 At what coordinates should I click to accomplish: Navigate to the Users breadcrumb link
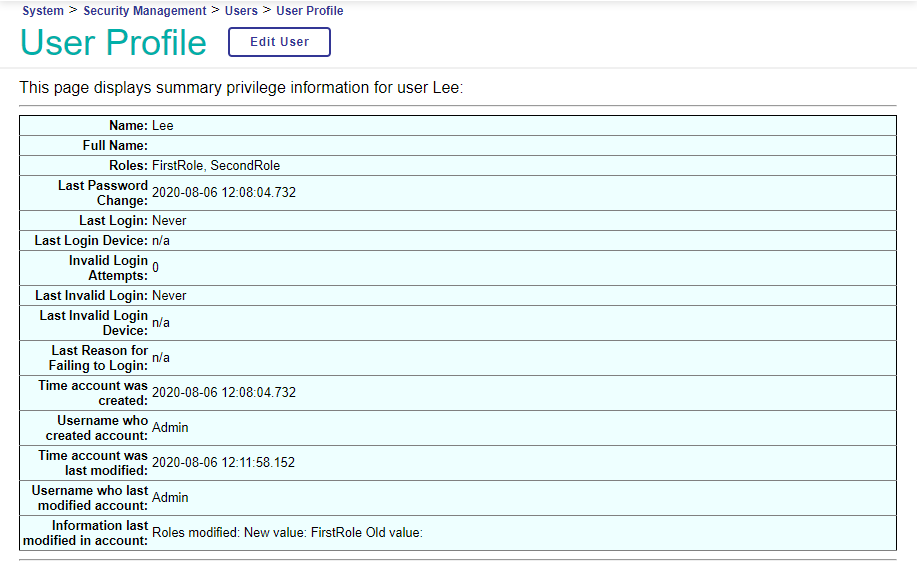(x=241, y=11)
